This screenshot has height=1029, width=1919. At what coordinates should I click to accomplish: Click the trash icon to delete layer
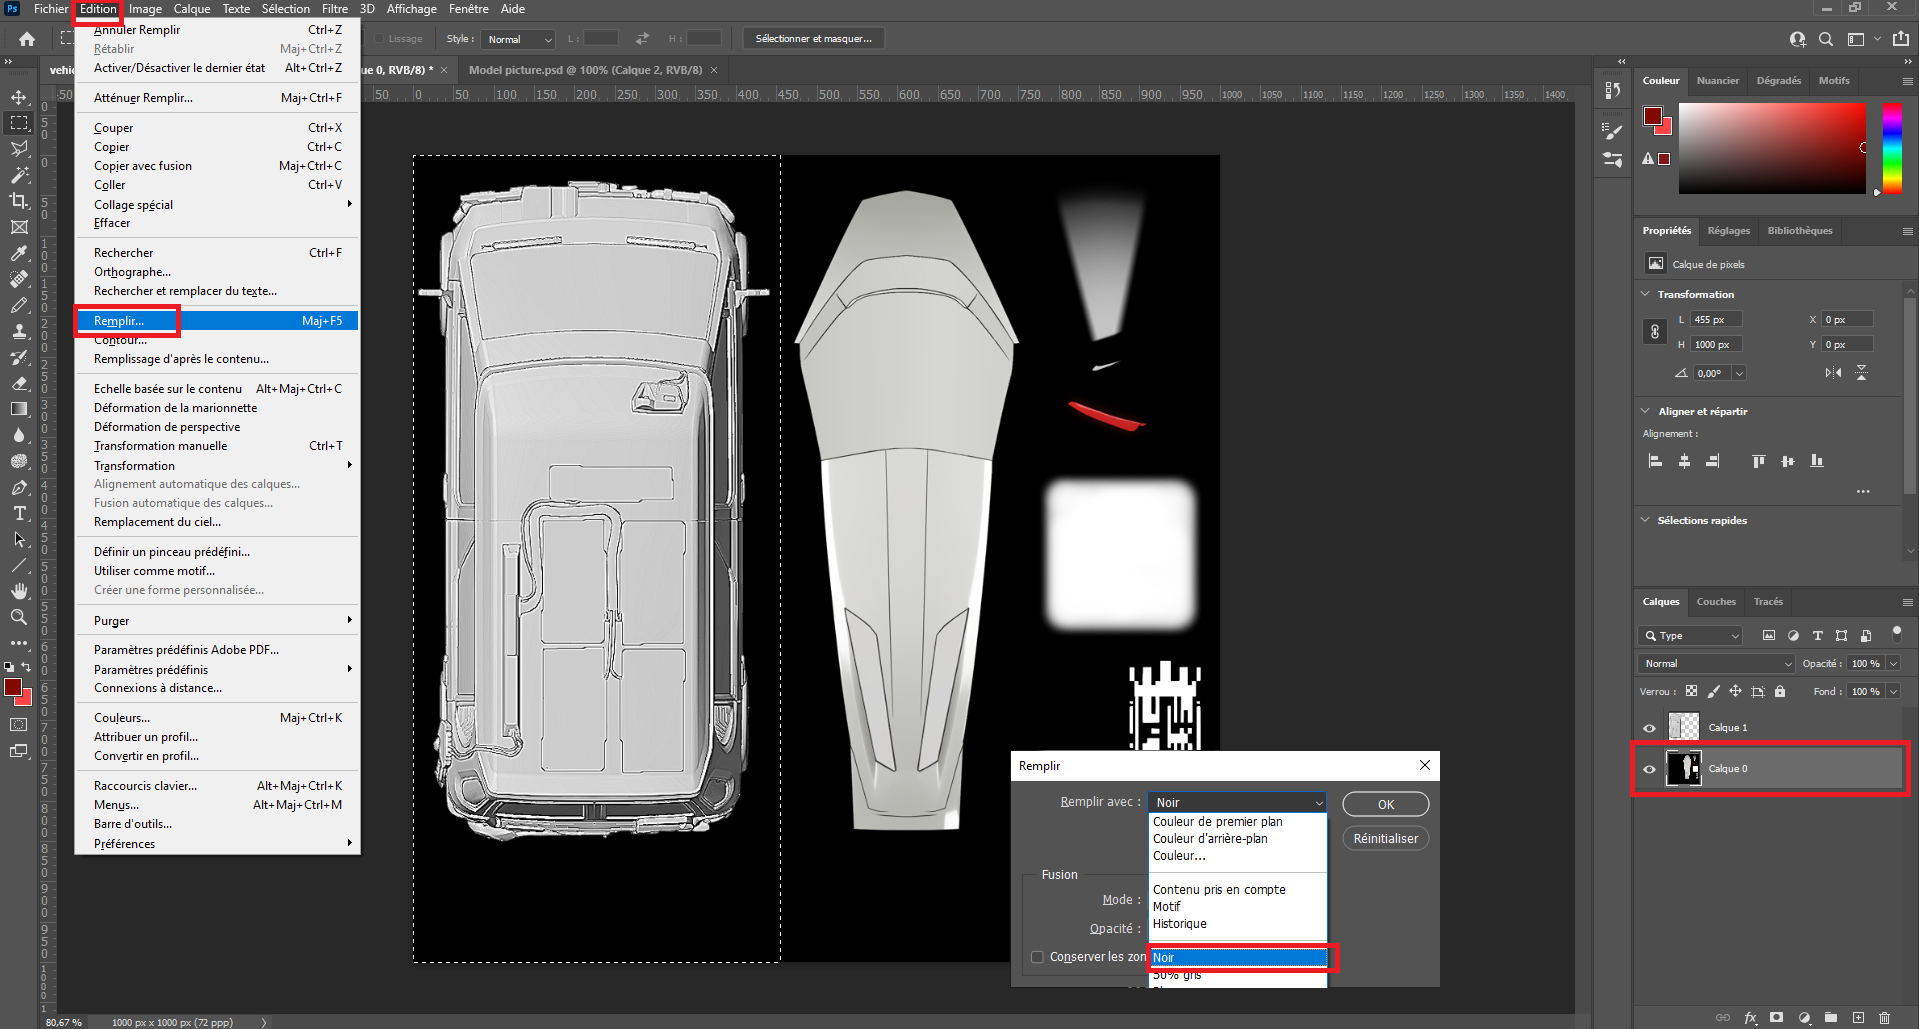point(1884,1018)
